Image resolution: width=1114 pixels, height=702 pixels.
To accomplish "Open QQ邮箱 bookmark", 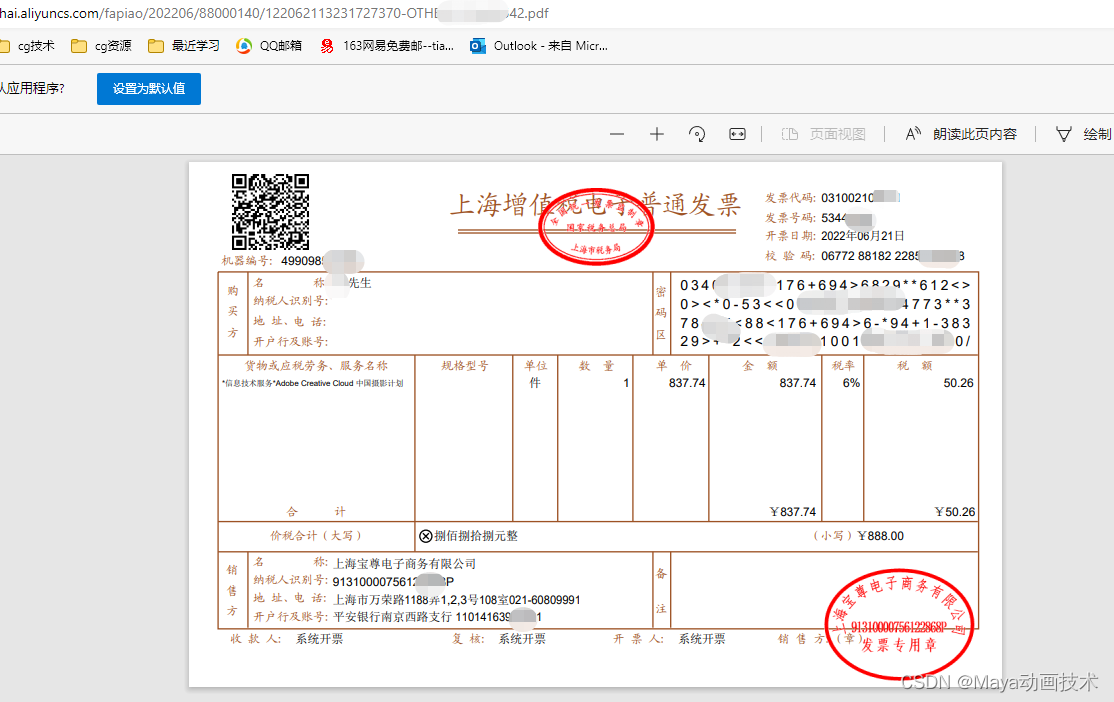I will 269,46.
